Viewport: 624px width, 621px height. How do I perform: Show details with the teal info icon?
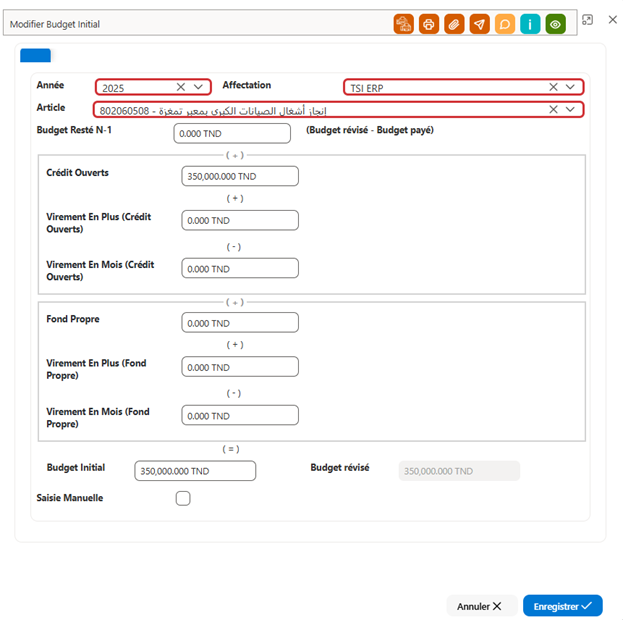530,24
